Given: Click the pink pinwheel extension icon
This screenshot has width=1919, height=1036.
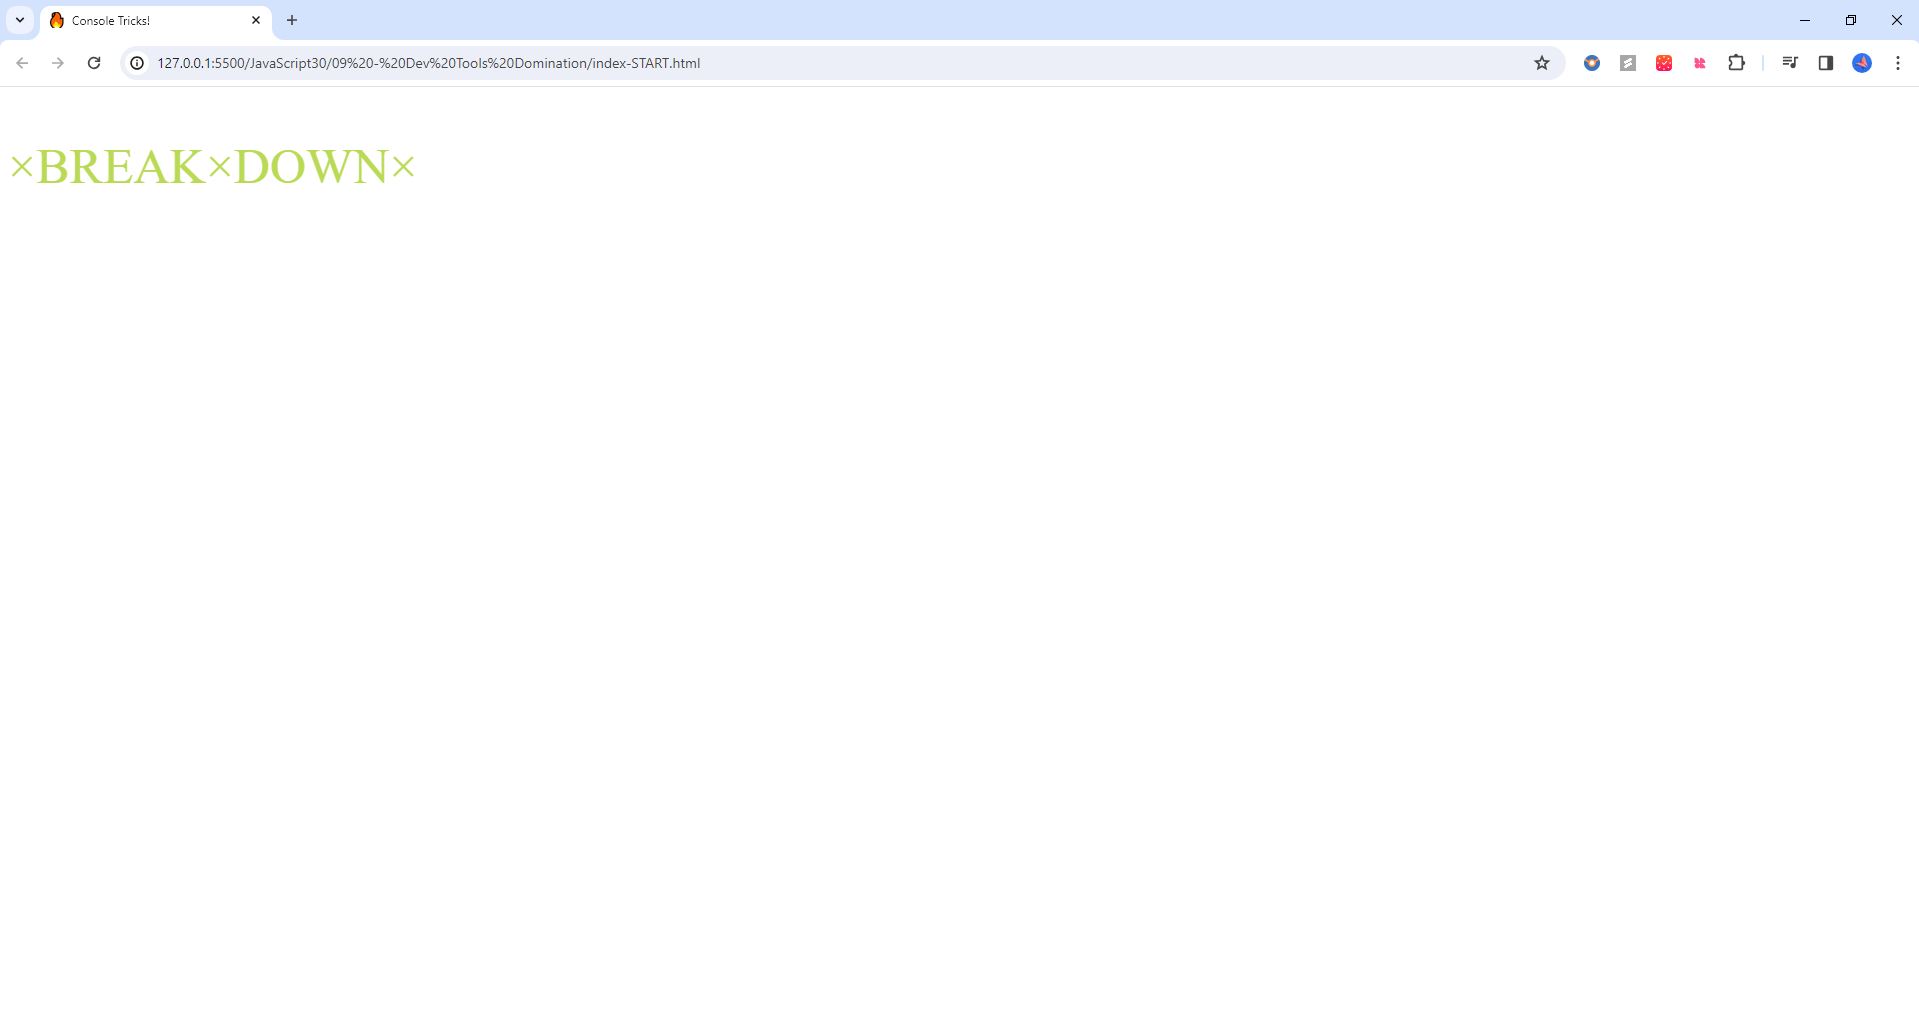Looking at the screenshot, I should coord(1699,63).
